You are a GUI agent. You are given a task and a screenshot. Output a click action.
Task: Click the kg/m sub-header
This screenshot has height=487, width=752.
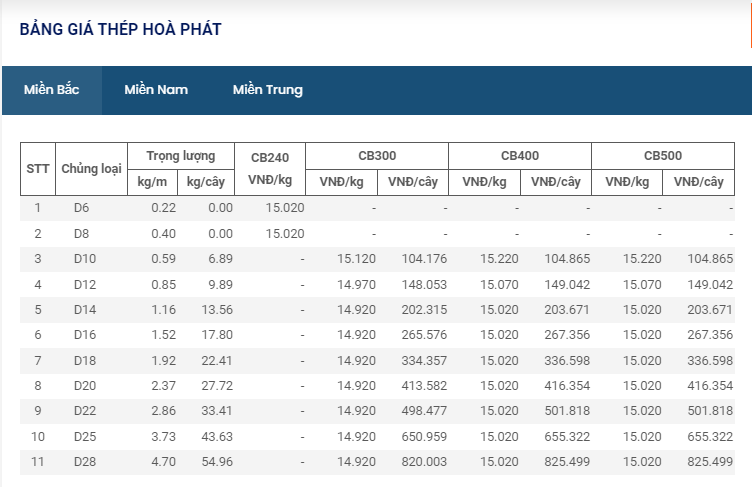tap(153, 182)
